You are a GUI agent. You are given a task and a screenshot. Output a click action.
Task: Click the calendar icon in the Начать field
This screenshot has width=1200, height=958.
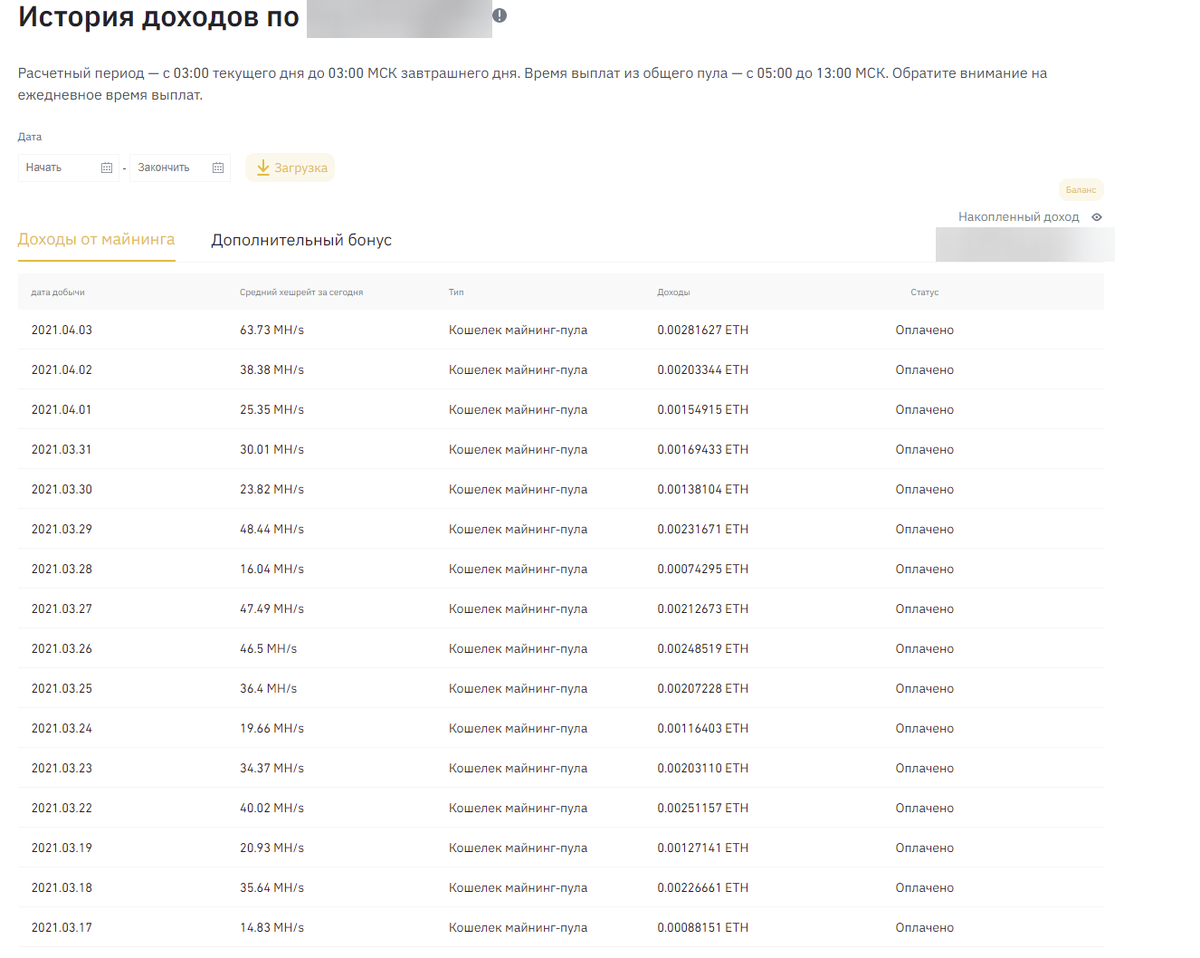point(109,167)
